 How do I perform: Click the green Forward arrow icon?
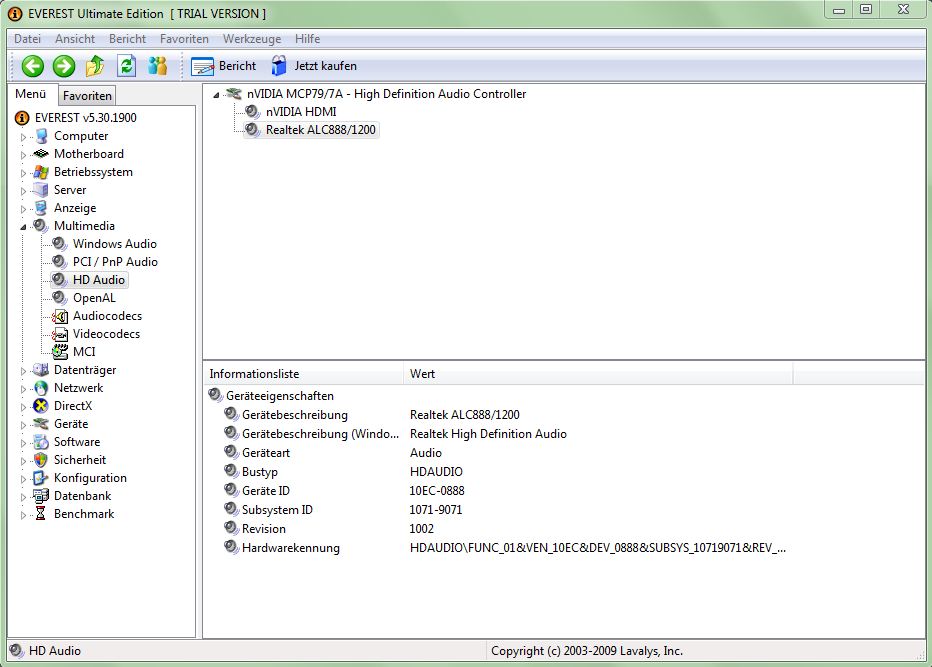(x=64, y=66)
